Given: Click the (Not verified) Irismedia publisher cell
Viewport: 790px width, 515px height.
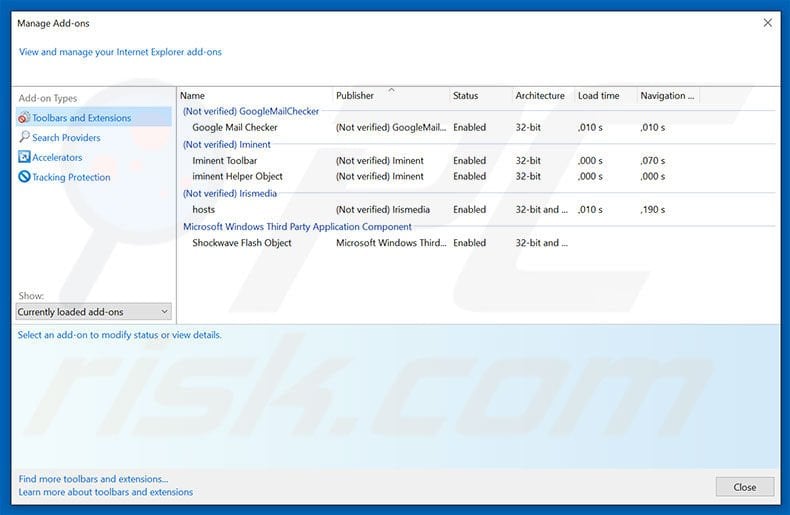Looking at the screenshot, I should [x=383, y=210].
